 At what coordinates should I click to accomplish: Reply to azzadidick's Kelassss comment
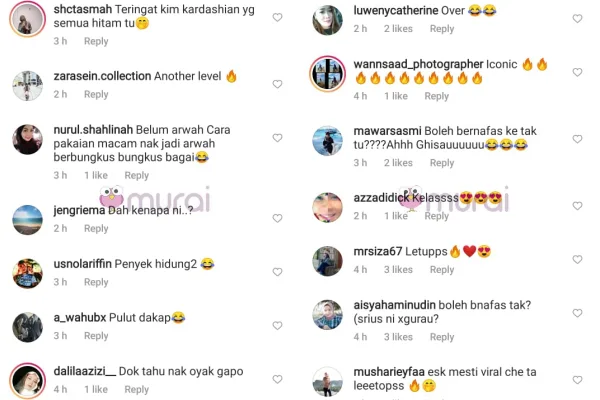[x=437, y=216]
